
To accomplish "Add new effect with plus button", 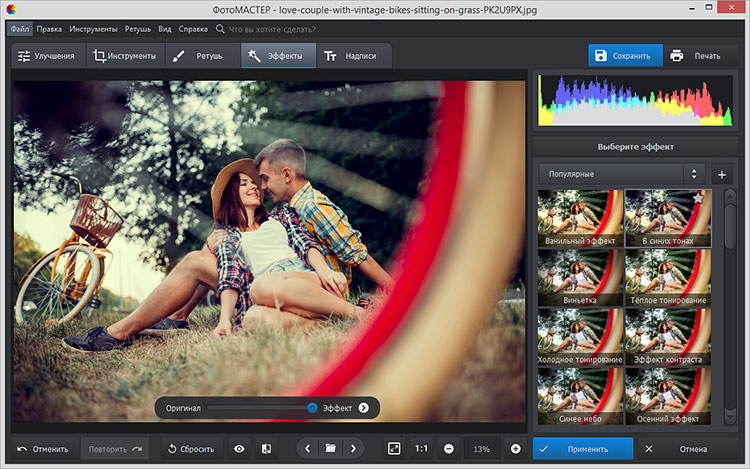I will pyautogui.click(x=721, y=174).
